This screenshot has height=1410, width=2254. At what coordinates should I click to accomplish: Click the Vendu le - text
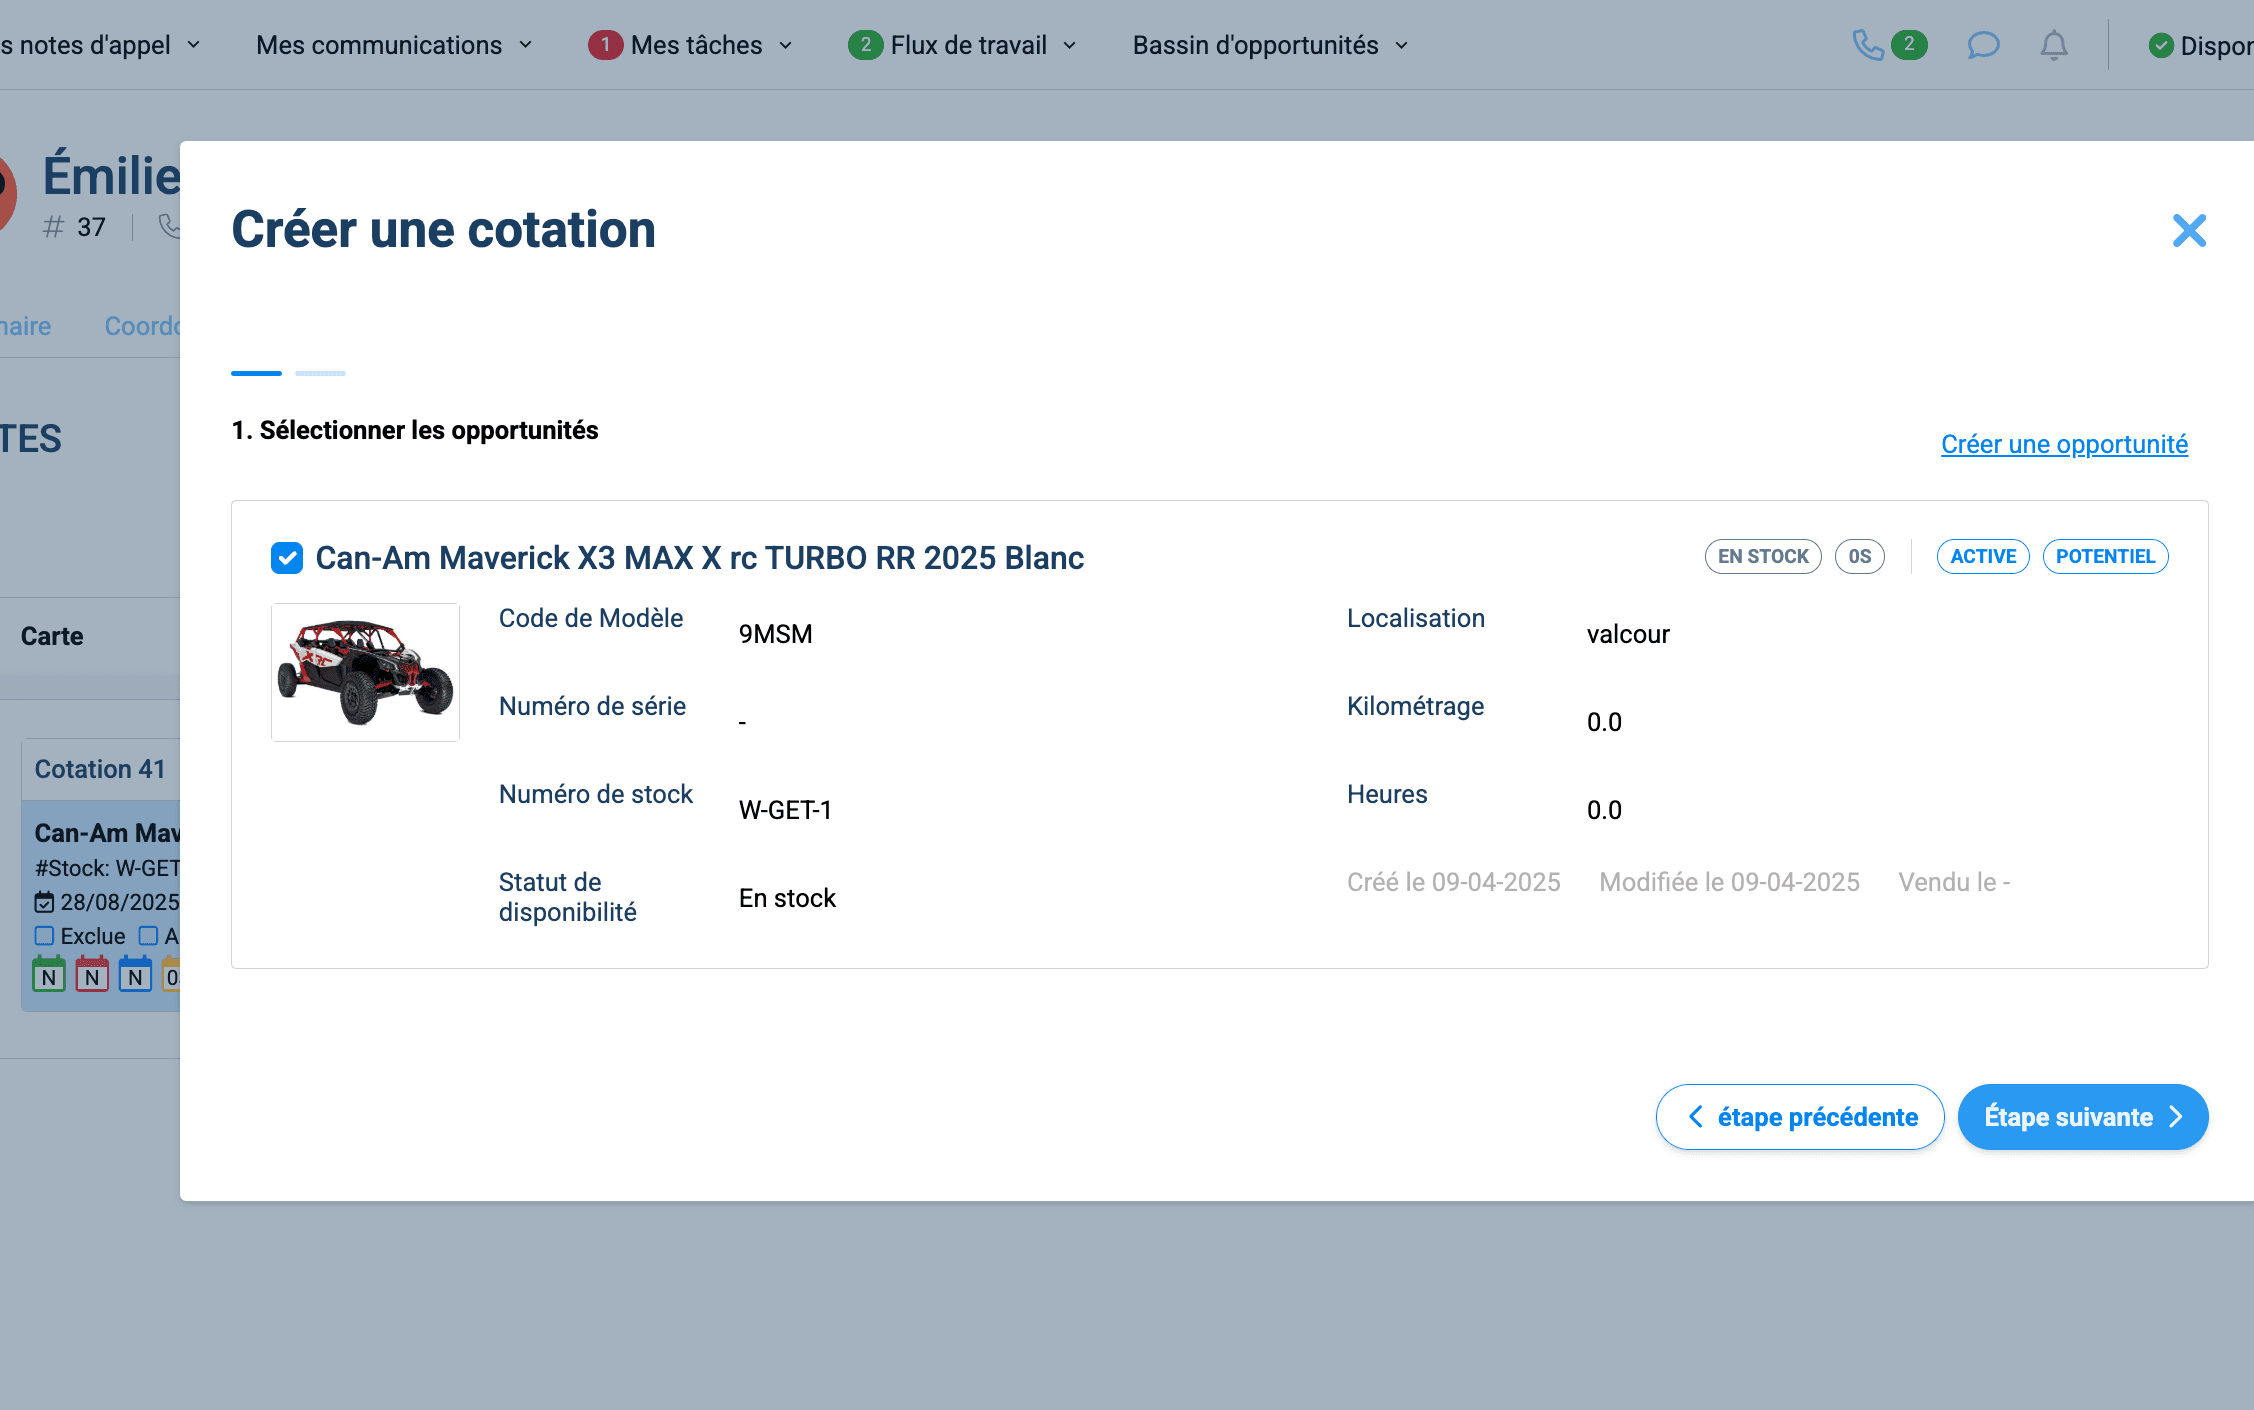(1954, 882)
